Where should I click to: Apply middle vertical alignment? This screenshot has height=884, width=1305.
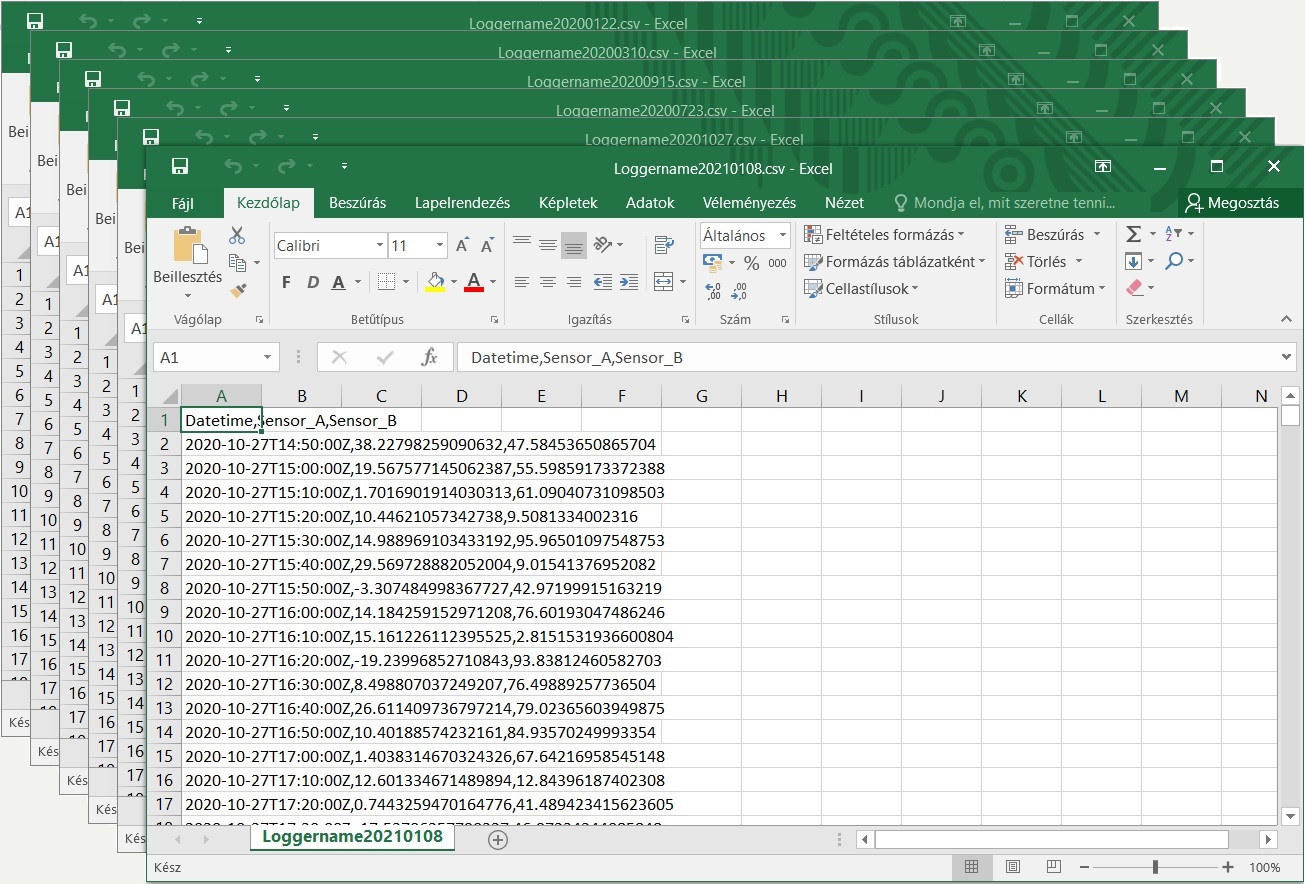[x=547, y=245]
